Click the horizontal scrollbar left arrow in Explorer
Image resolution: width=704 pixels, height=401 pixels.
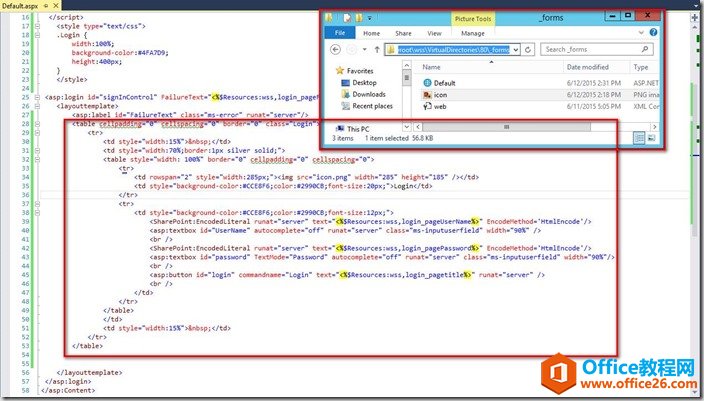tap(418, 127)
